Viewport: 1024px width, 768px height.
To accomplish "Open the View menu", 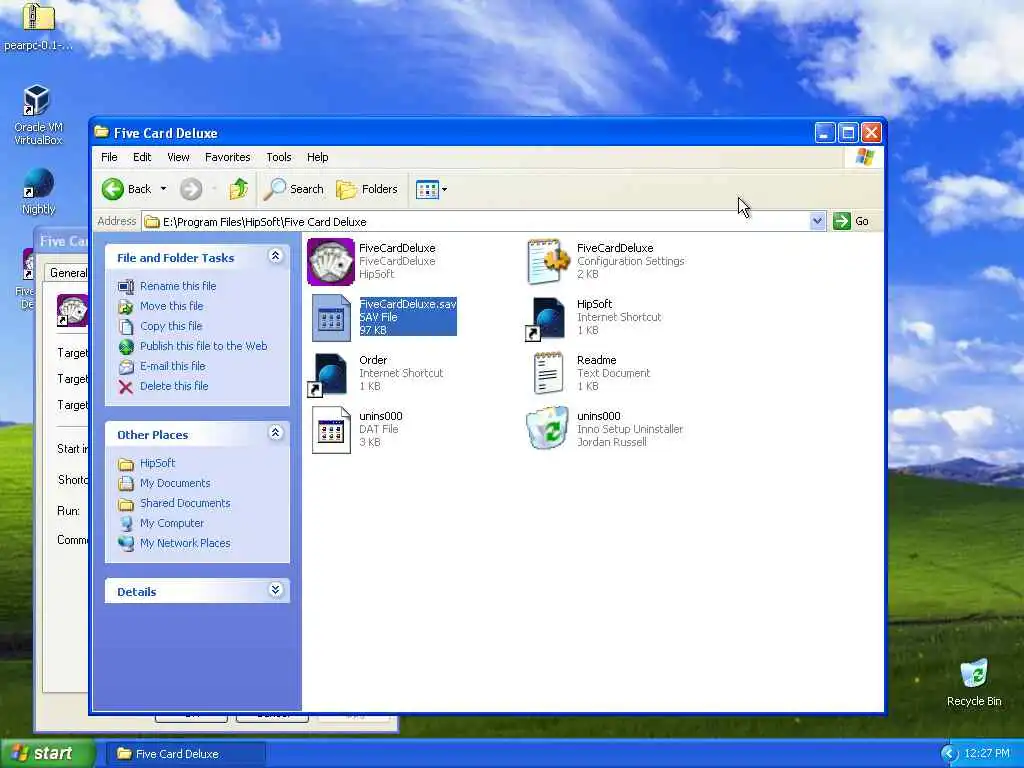I will [x=178, y=157].
